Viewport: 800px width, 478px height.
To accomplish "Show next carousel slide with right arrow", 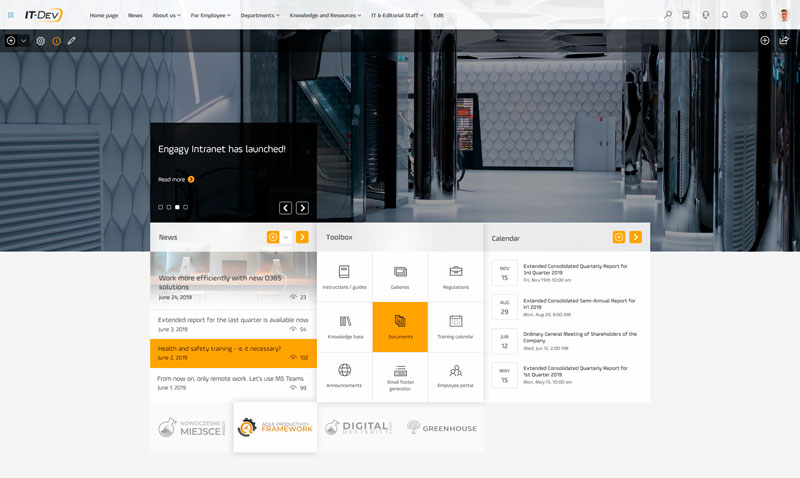I will click(x=302, y=208).
